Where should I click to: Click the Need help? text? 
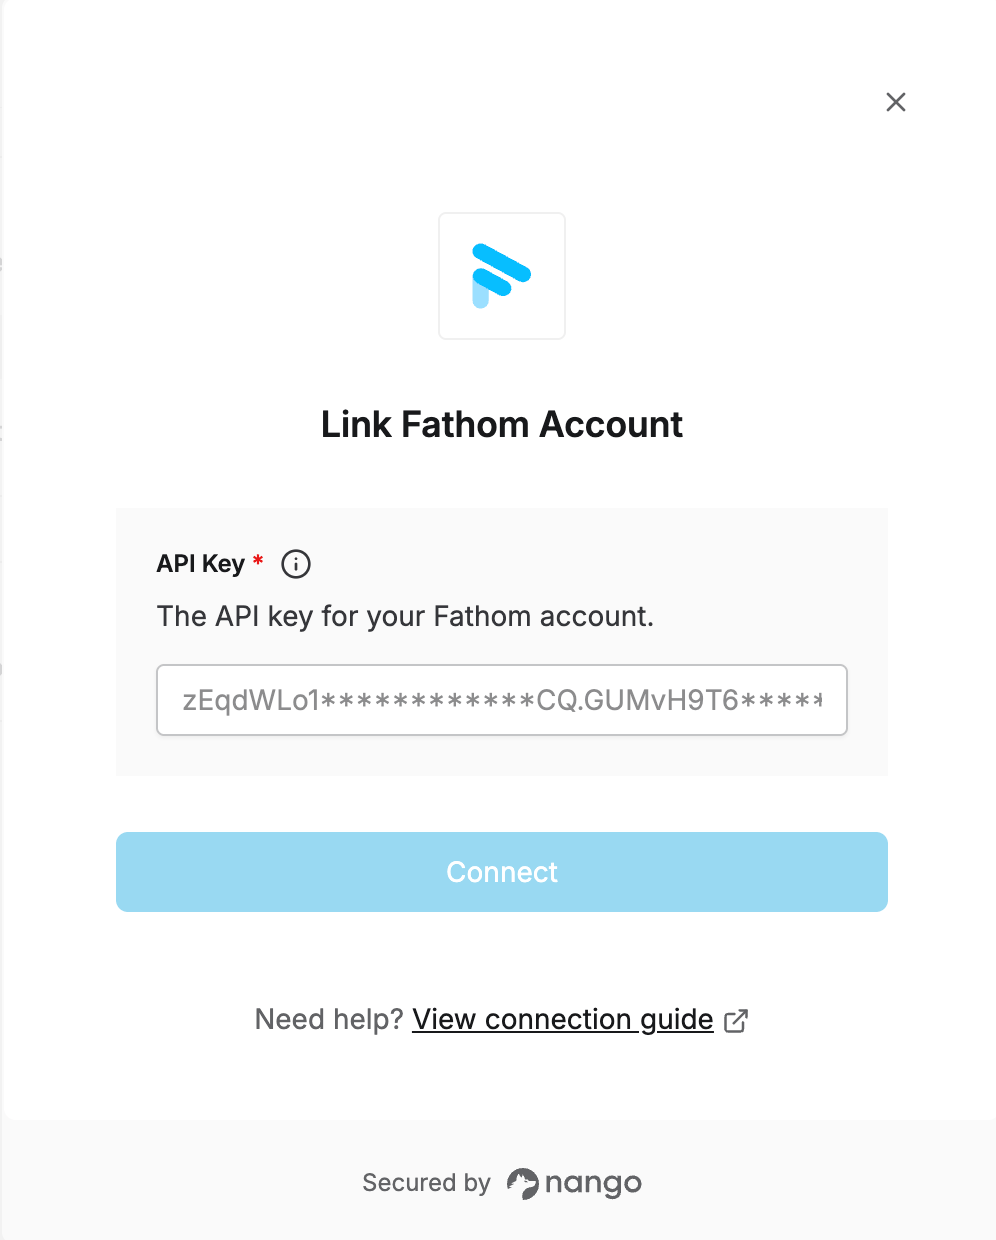(x=329, y=1019)
